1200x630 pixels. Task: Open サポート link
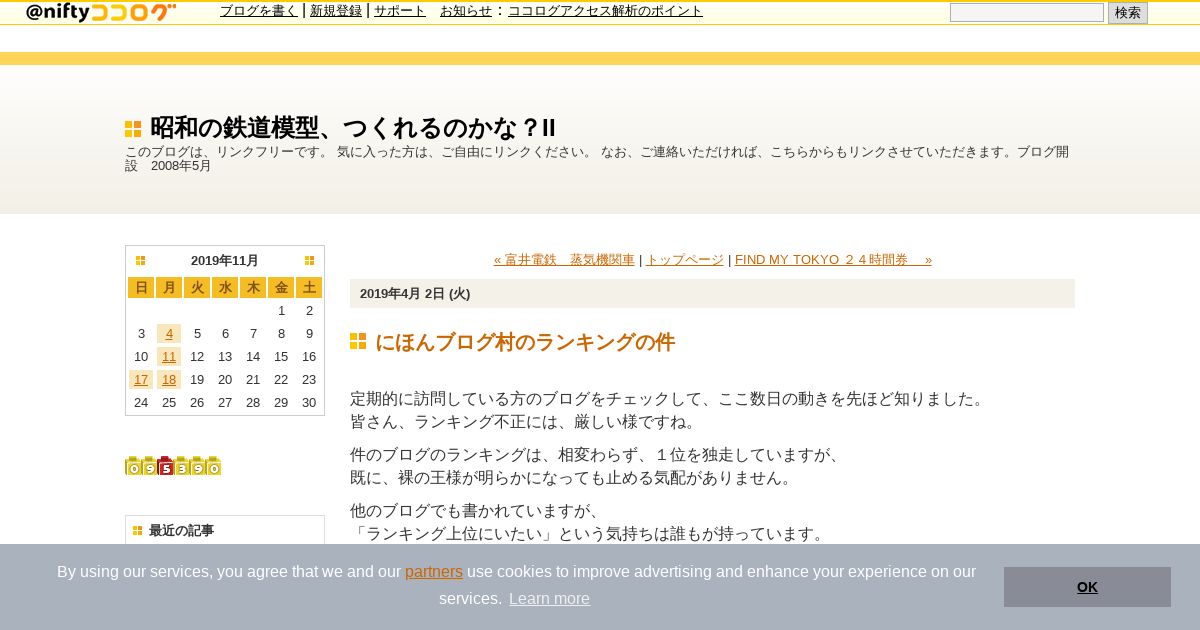click(400, 11)
